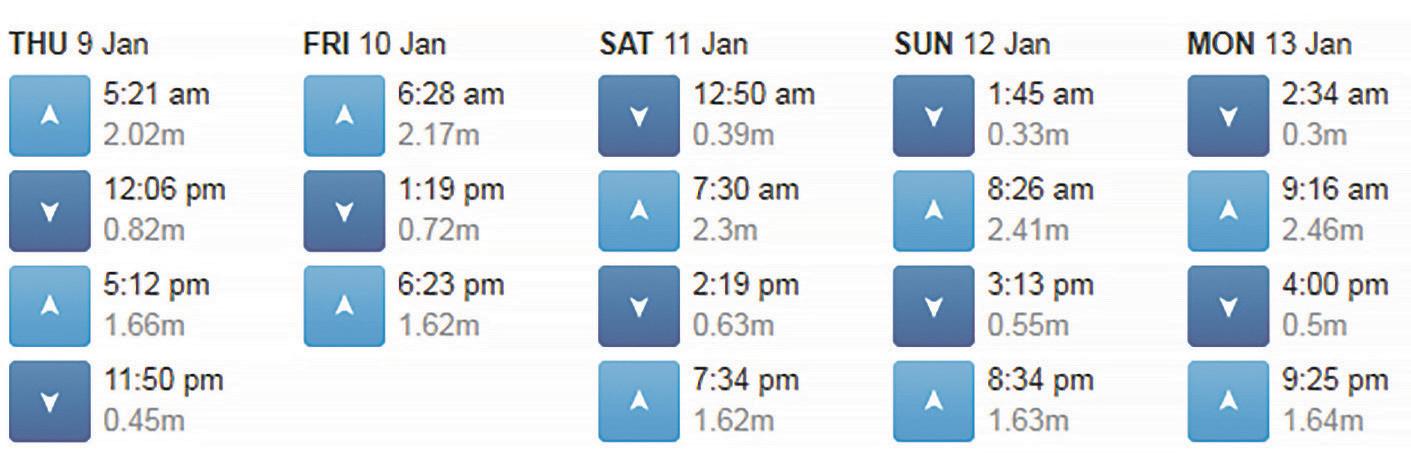The image size is (1411, 474).
Task: Click low tide icon at 1:19 pm Friday
Action: (x=344, y=211)
